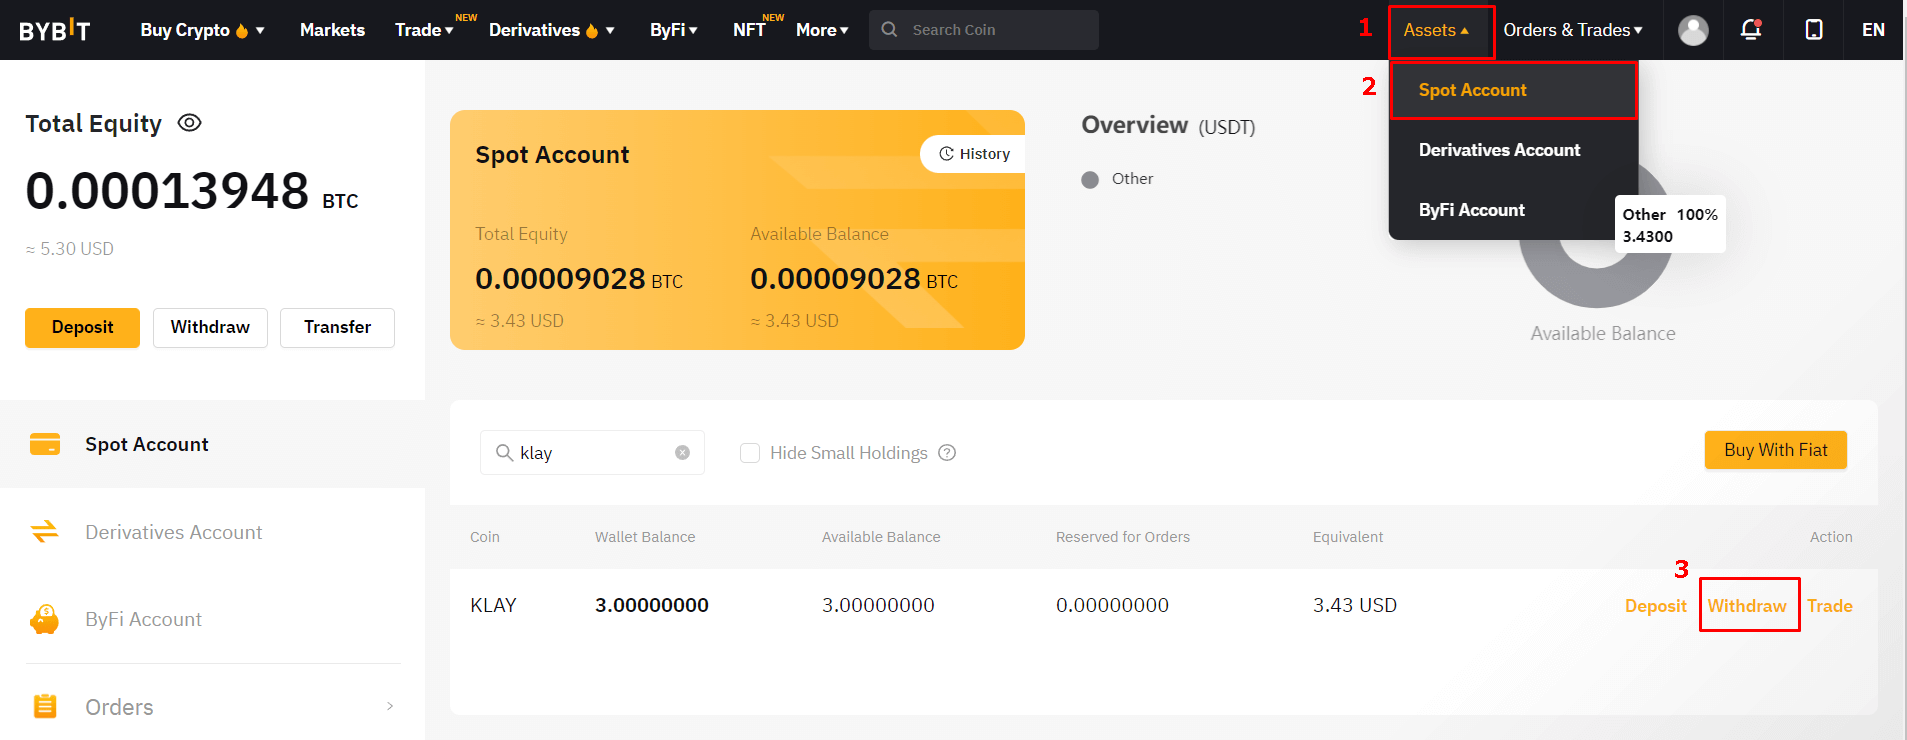Click Trade link in KLAY row

tap(1829, 606)
